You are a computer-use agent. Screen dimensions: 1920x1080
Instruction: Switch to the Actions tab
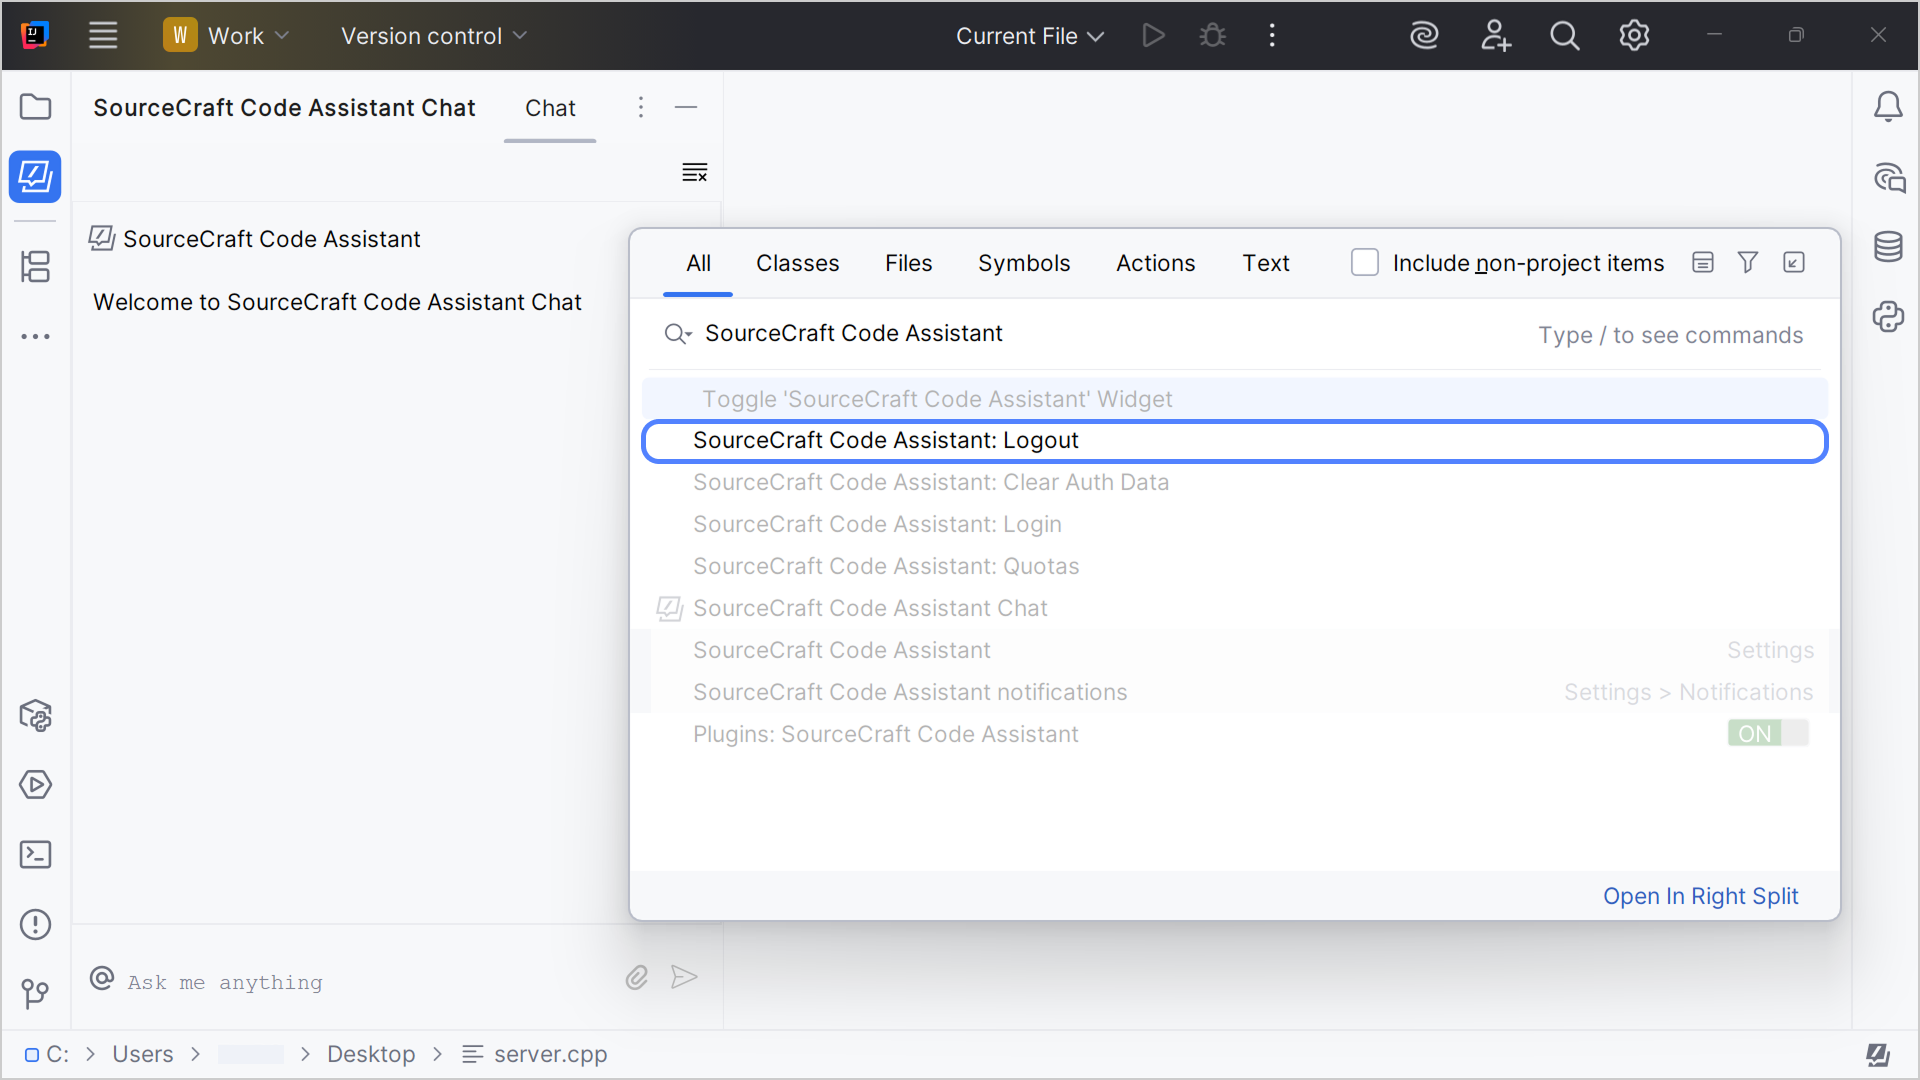pyautogui.click(x=1155, y=263)
